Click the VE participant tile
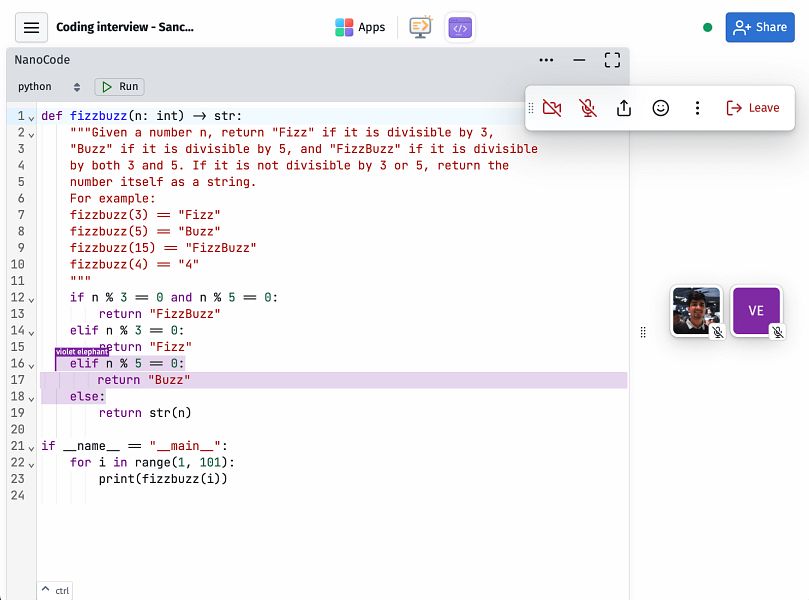Image resolution: width=809 pixels, height=600 pixels. click(756, 311)
